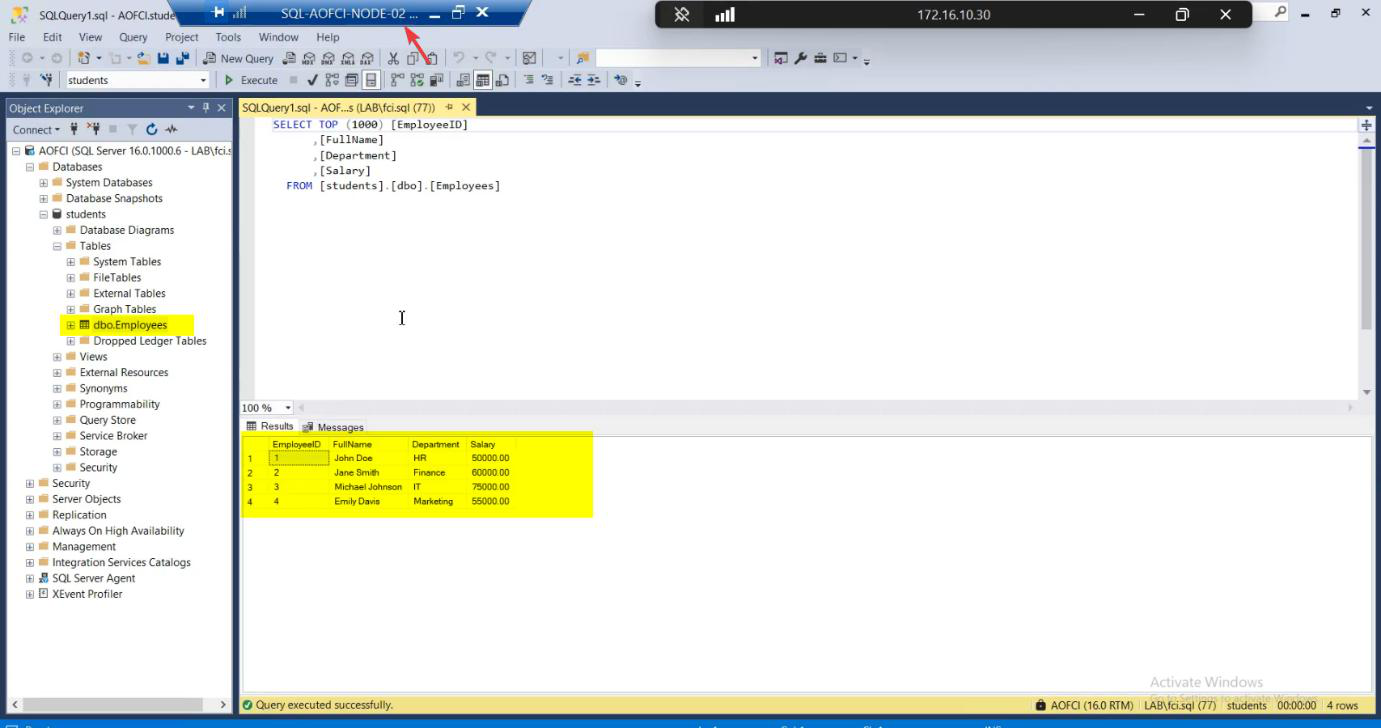1381x728 pixels.
Task: Expand the SQL Server Agent node
Action: tap(30, 579)
